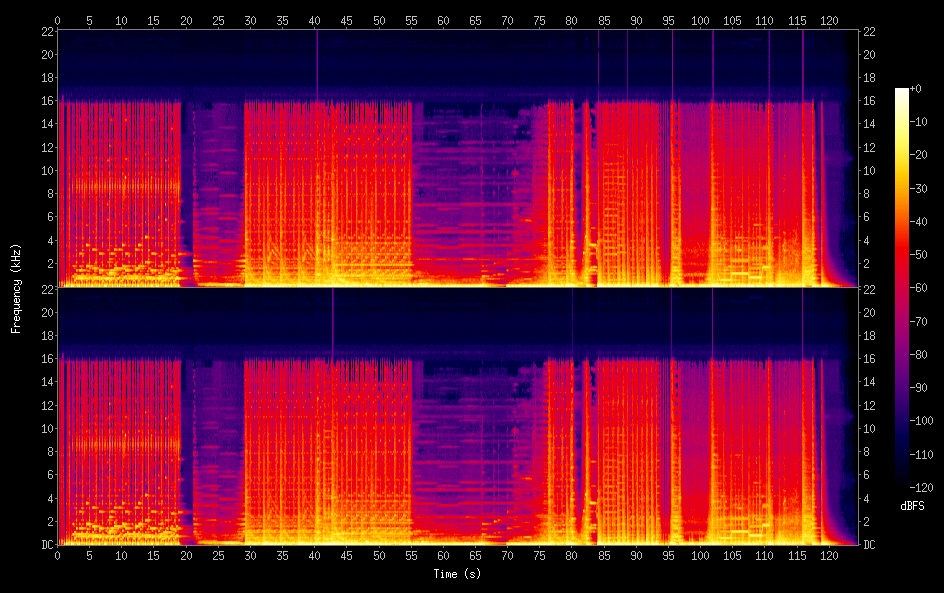
Task: Click the "Frequency (kHz)" axis label
Action: click(16, 288)
